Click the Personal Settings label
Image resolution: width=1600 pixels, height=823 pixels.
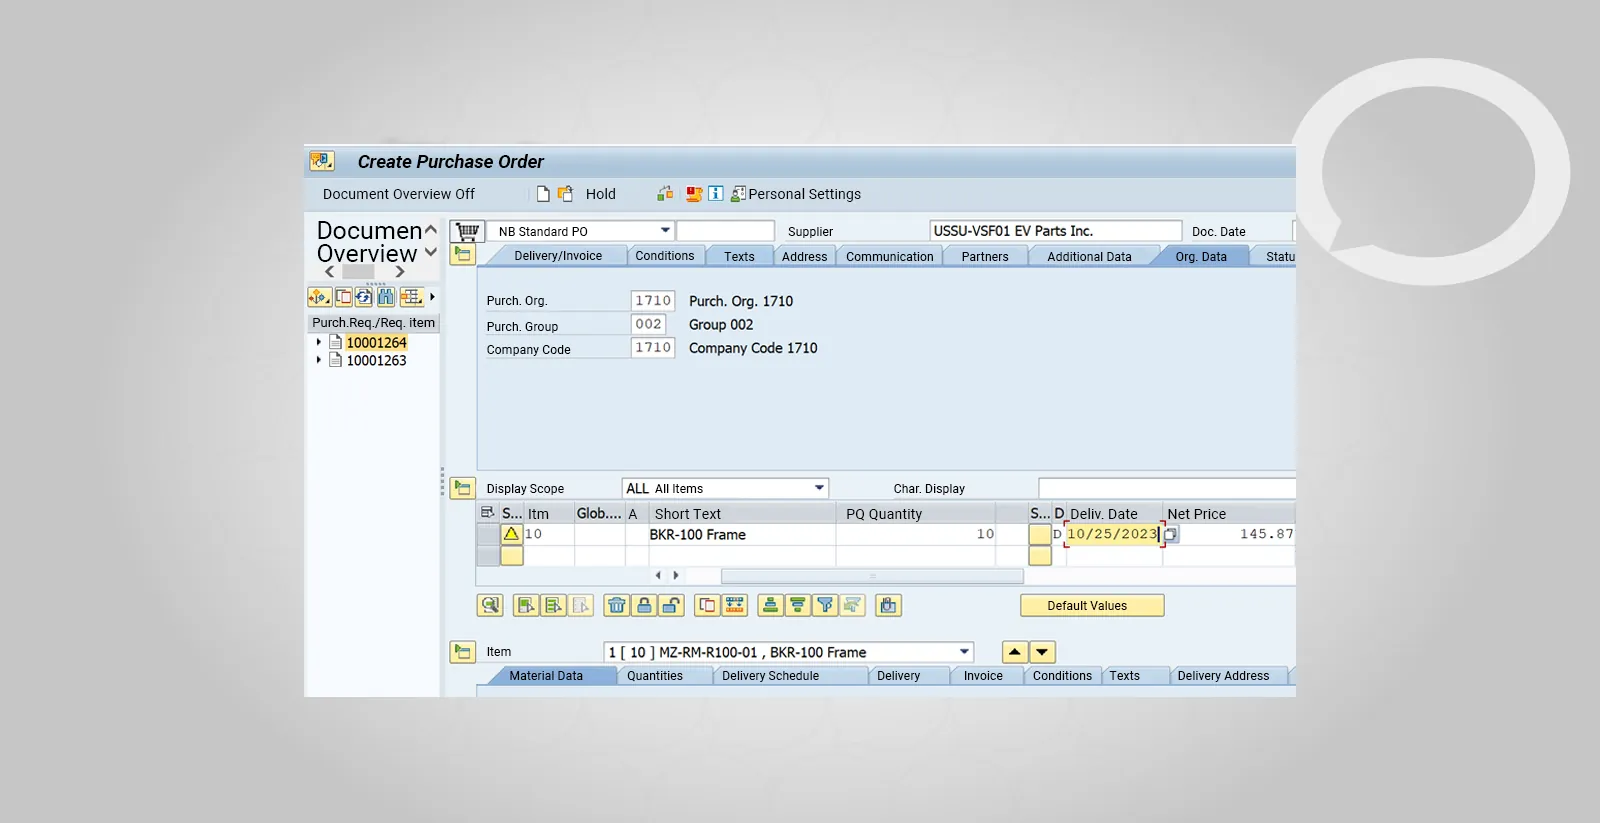coord(805,194)
